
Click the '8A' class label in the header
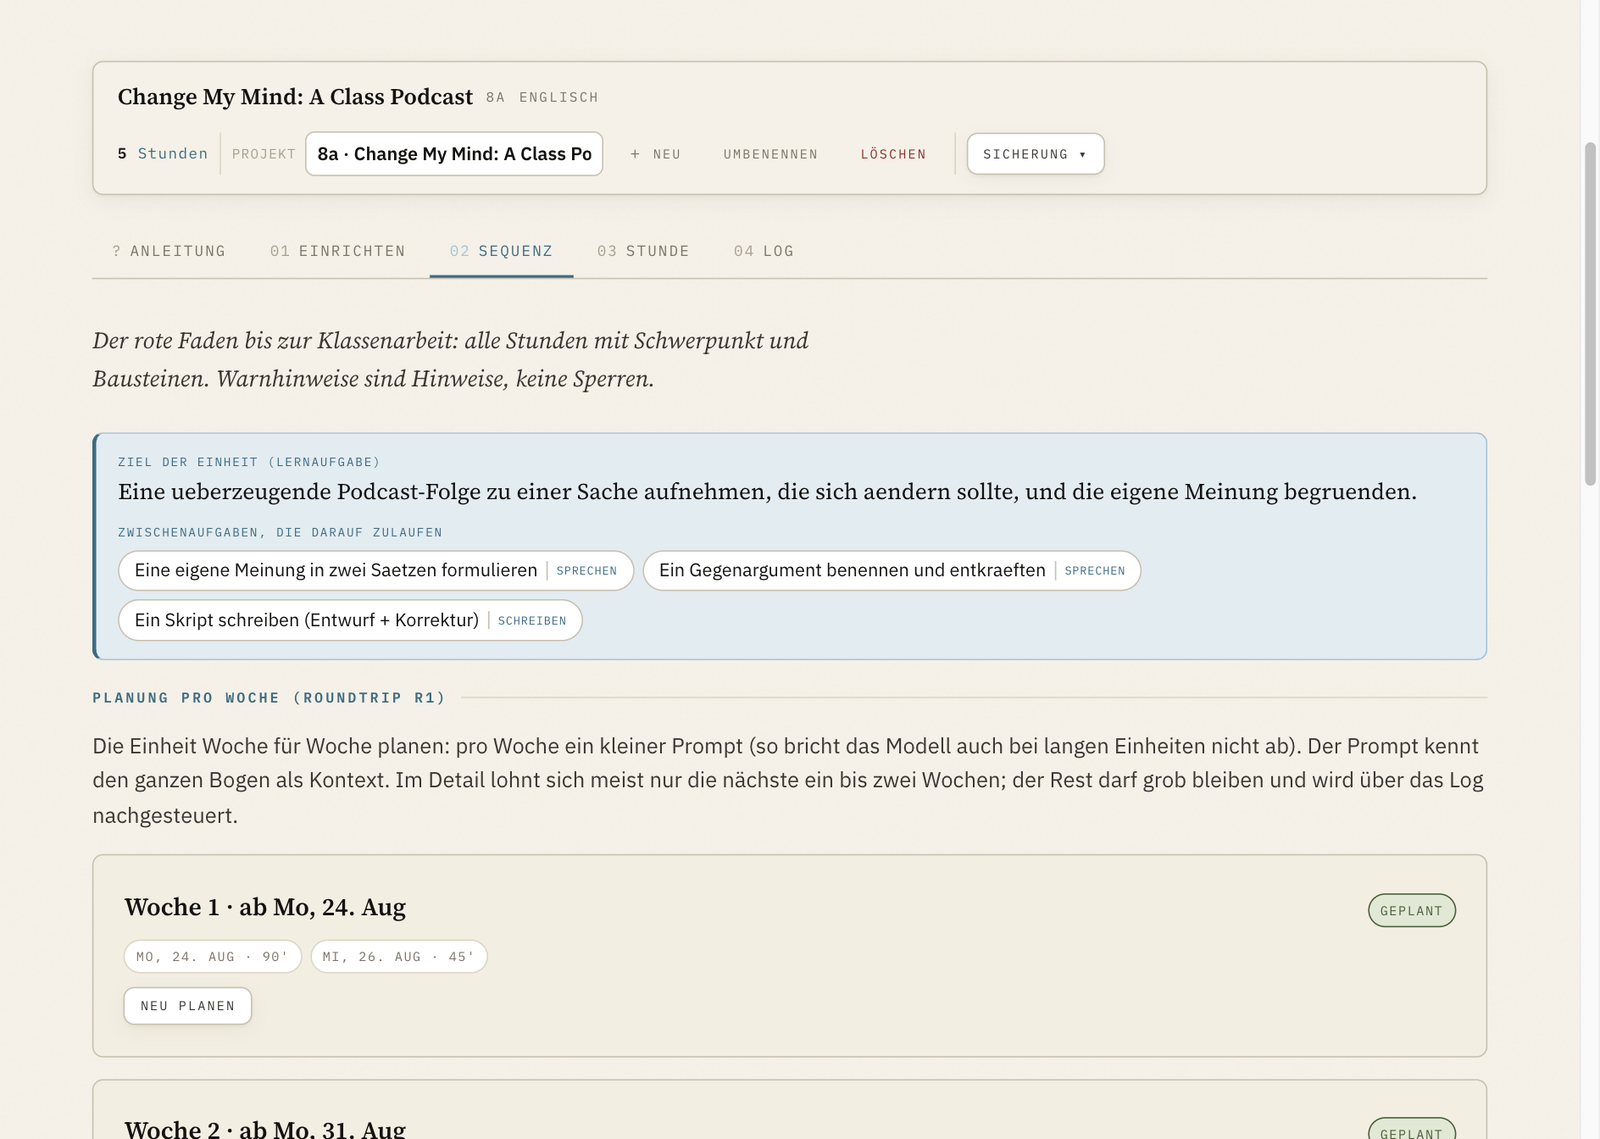[496, 97]
